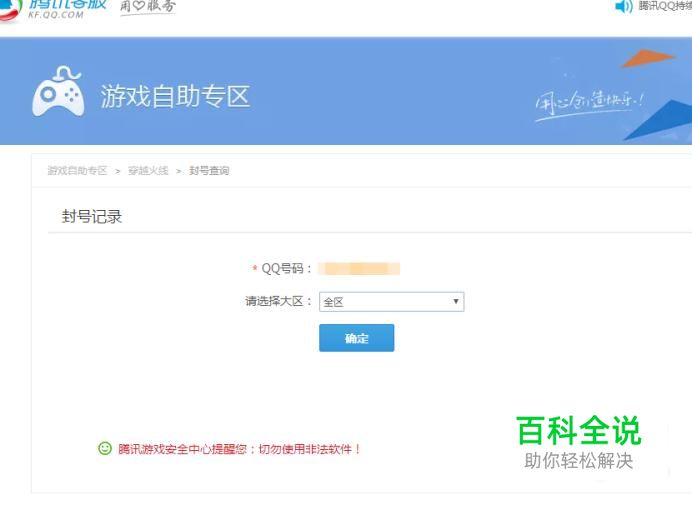Image resolution: width=692 pixels, height=505 pixels.
Task: Click the game controller icon in banner
Action: pyautogui.click(x=58, y=92)
